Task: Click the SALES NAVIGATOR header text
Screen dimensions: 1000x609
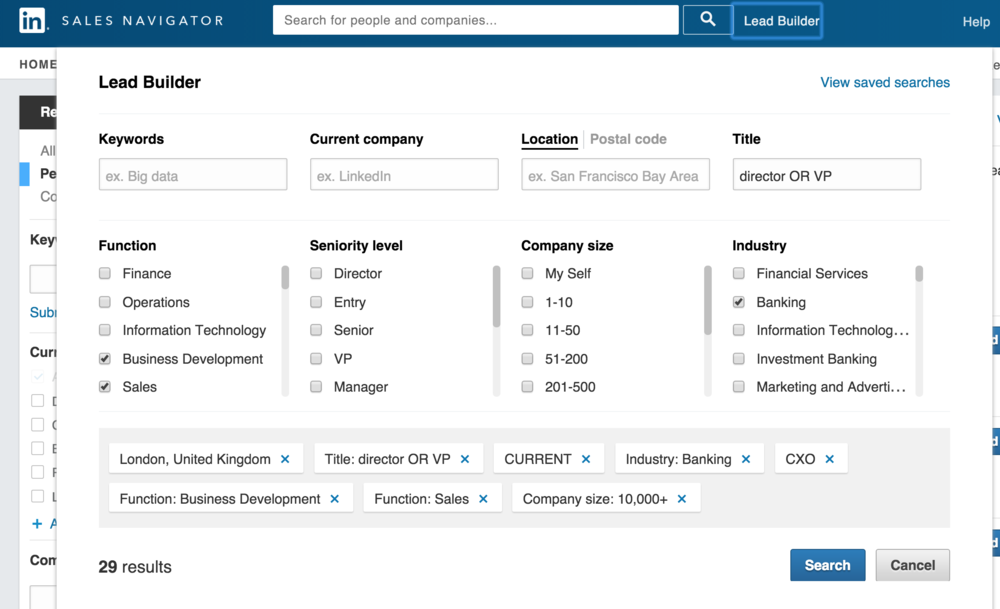Action: (x=142, y=20)
